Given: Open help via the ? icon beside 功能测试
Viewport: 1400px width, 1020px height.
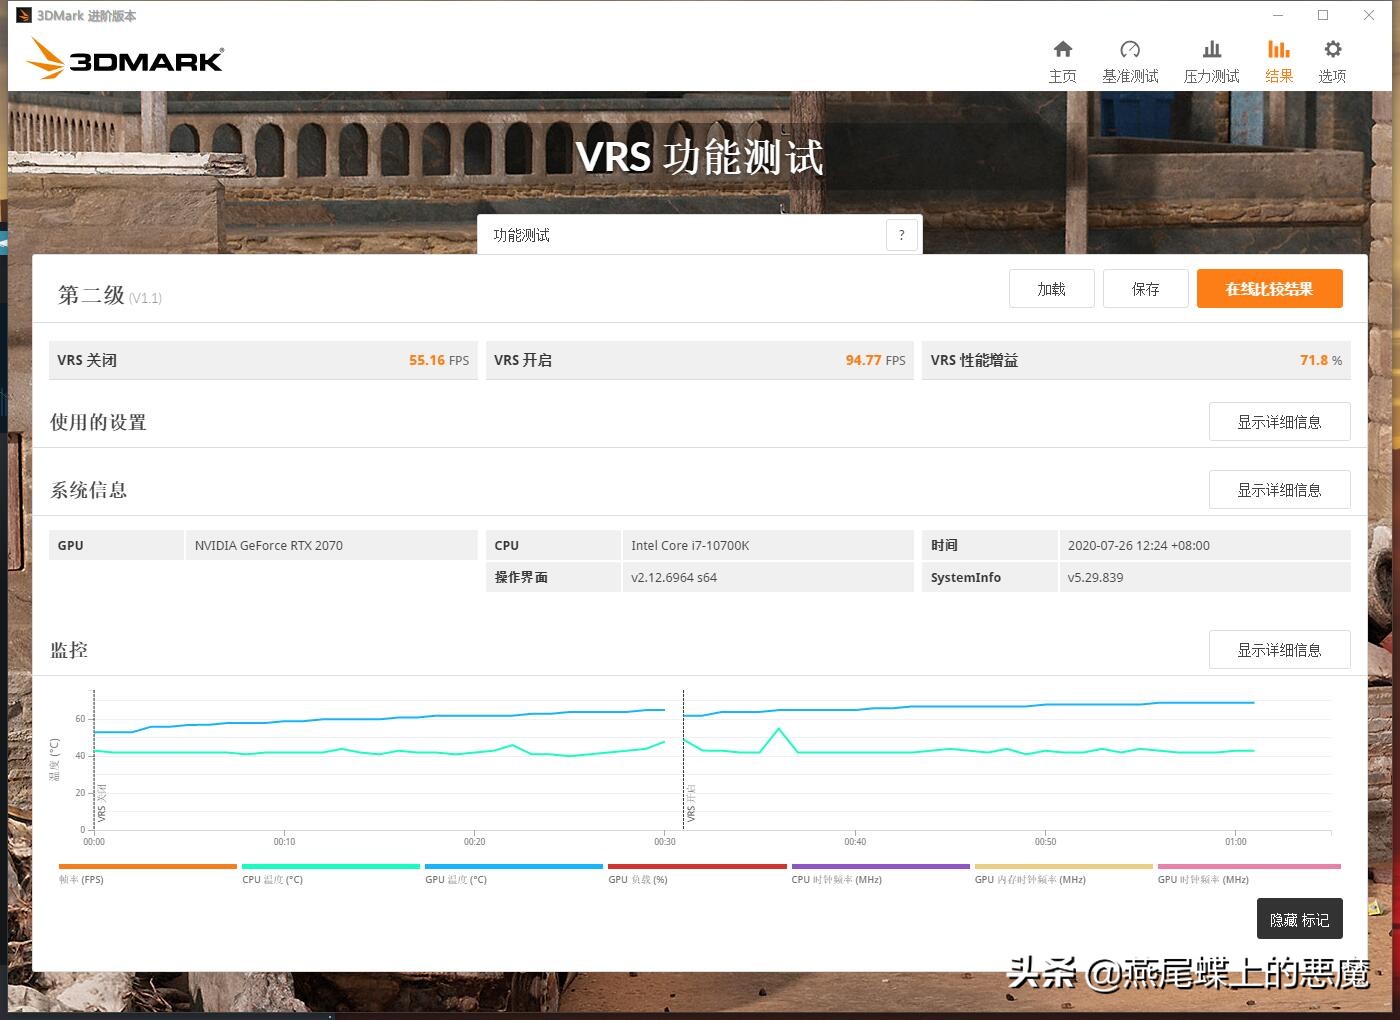Looking at the screenshot, I should click(901, 234).
